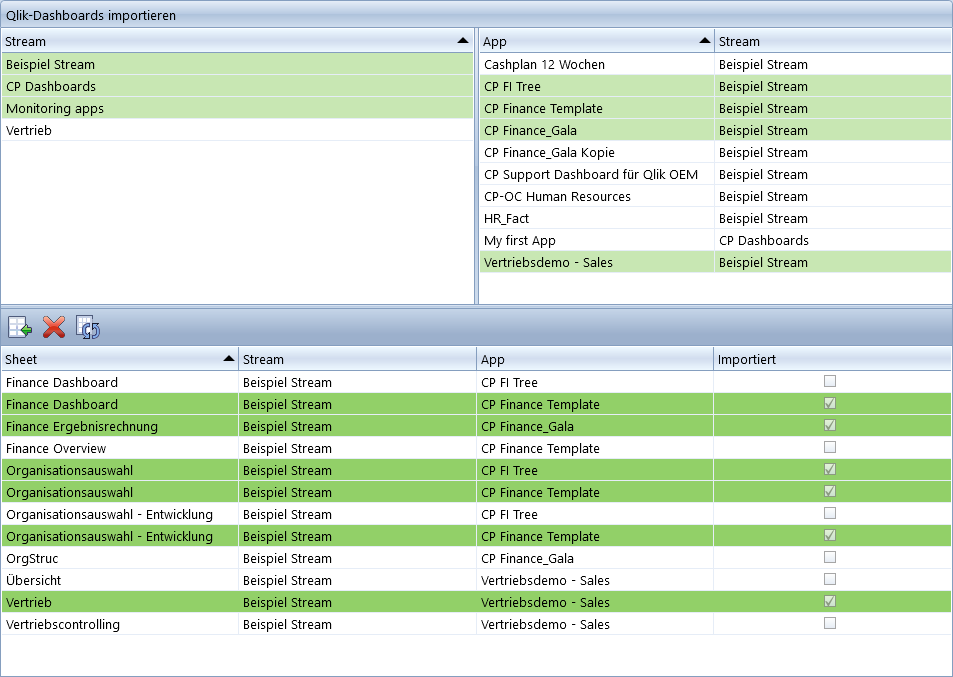Select Vertrieb in the stream list
Viewport: 953px width, 677px height.
click(237, 130)
